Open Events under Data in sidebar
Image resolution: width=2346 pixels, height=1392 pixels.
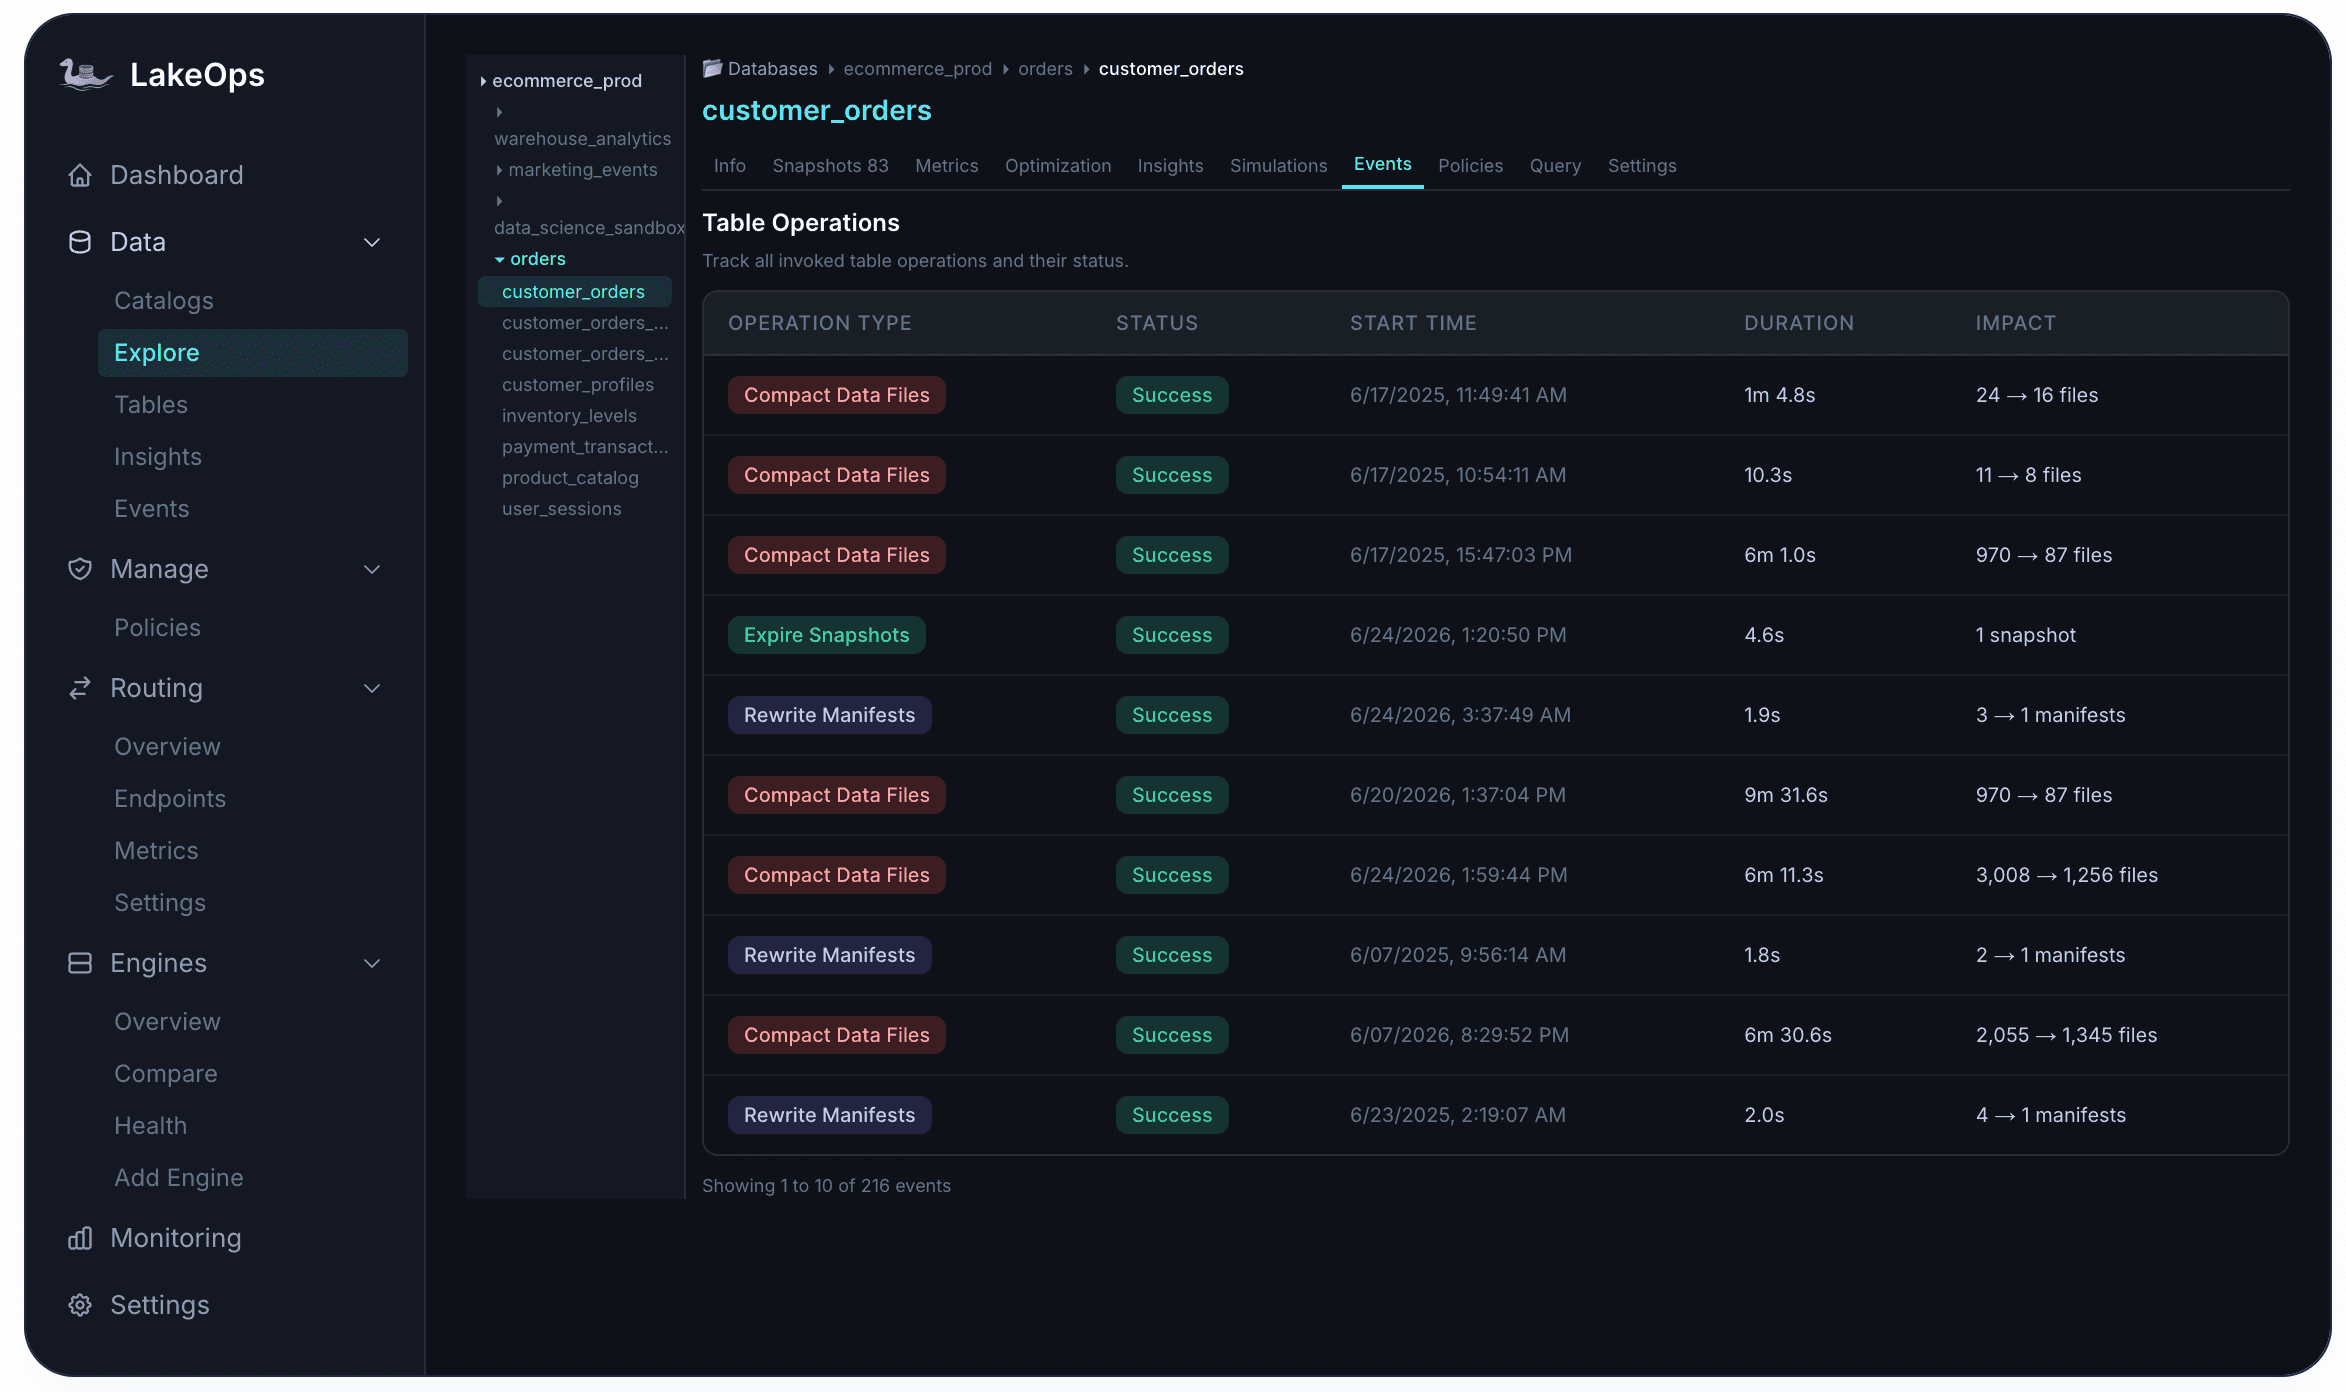[152, 509]
